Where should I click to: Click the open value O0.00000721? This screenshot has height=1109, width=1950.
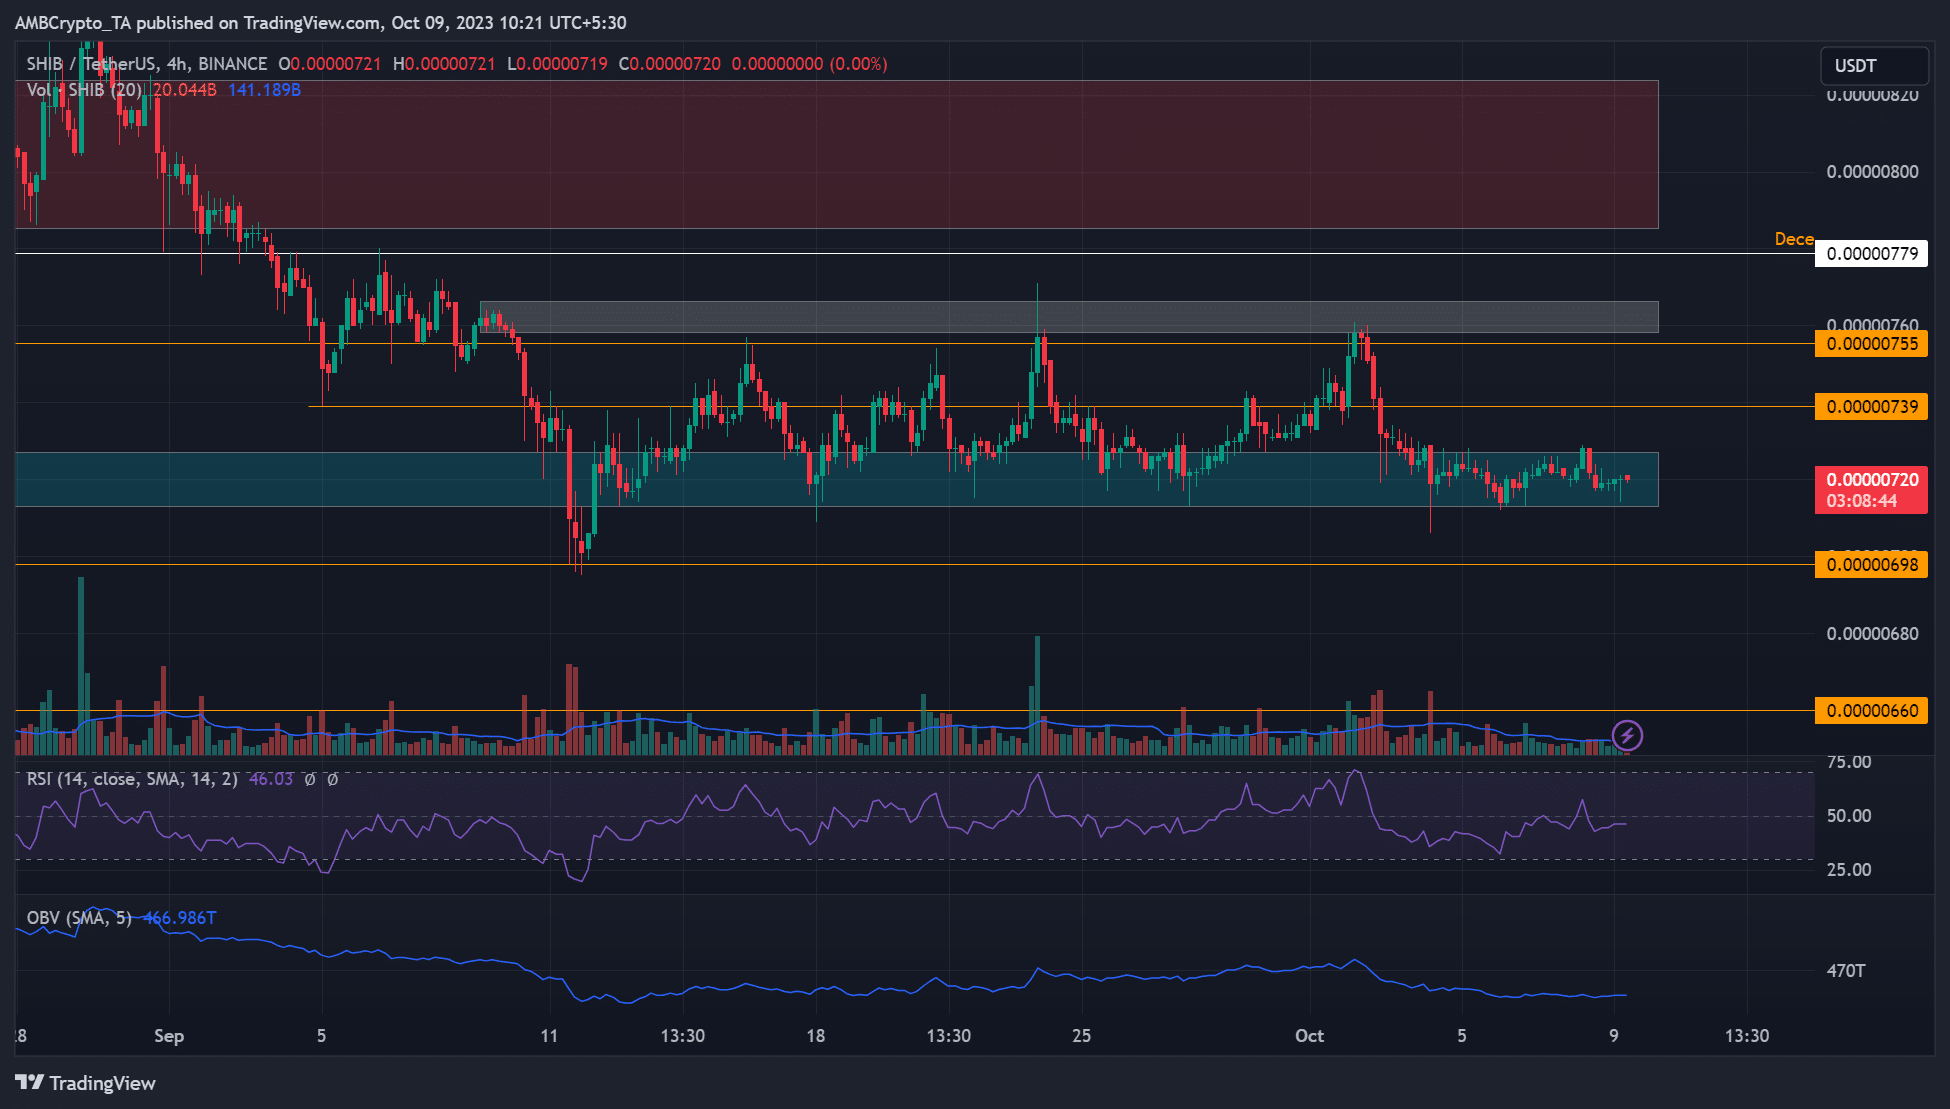pyautogui.click(x=330, y=64)
